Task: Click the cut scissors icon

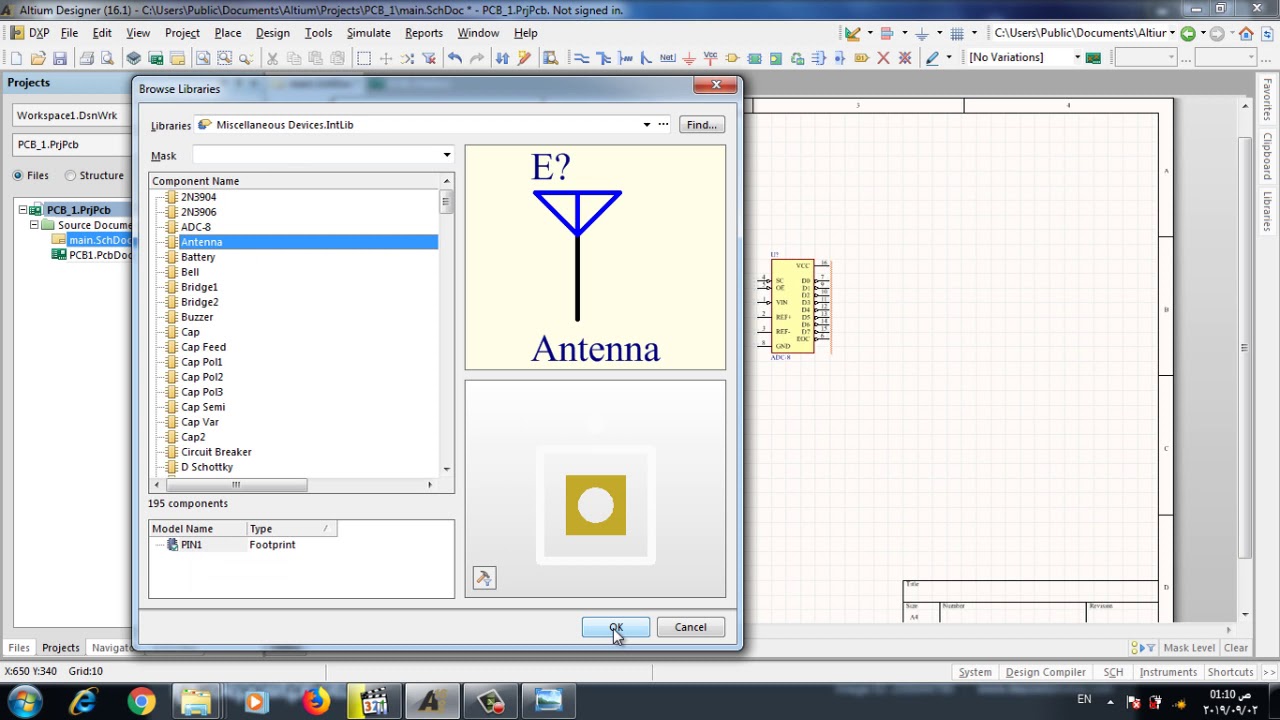Action: click(x=272, y=58)
